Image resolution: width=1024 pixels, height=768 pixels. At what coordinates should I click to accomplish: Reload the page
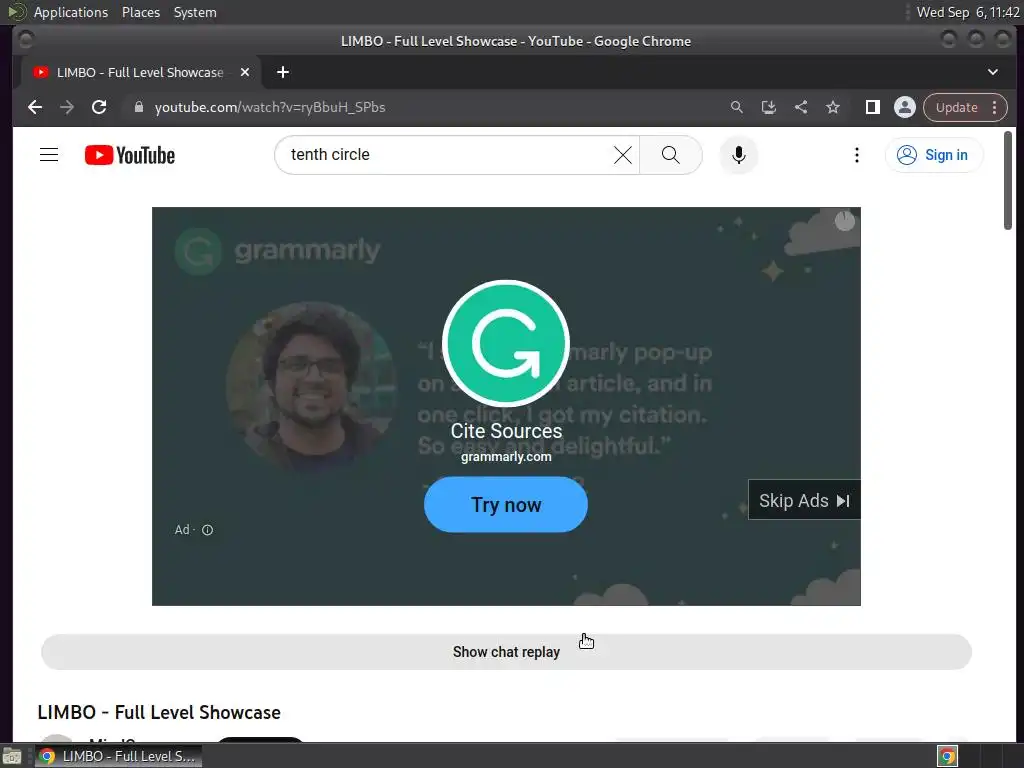tap(99, 107)
